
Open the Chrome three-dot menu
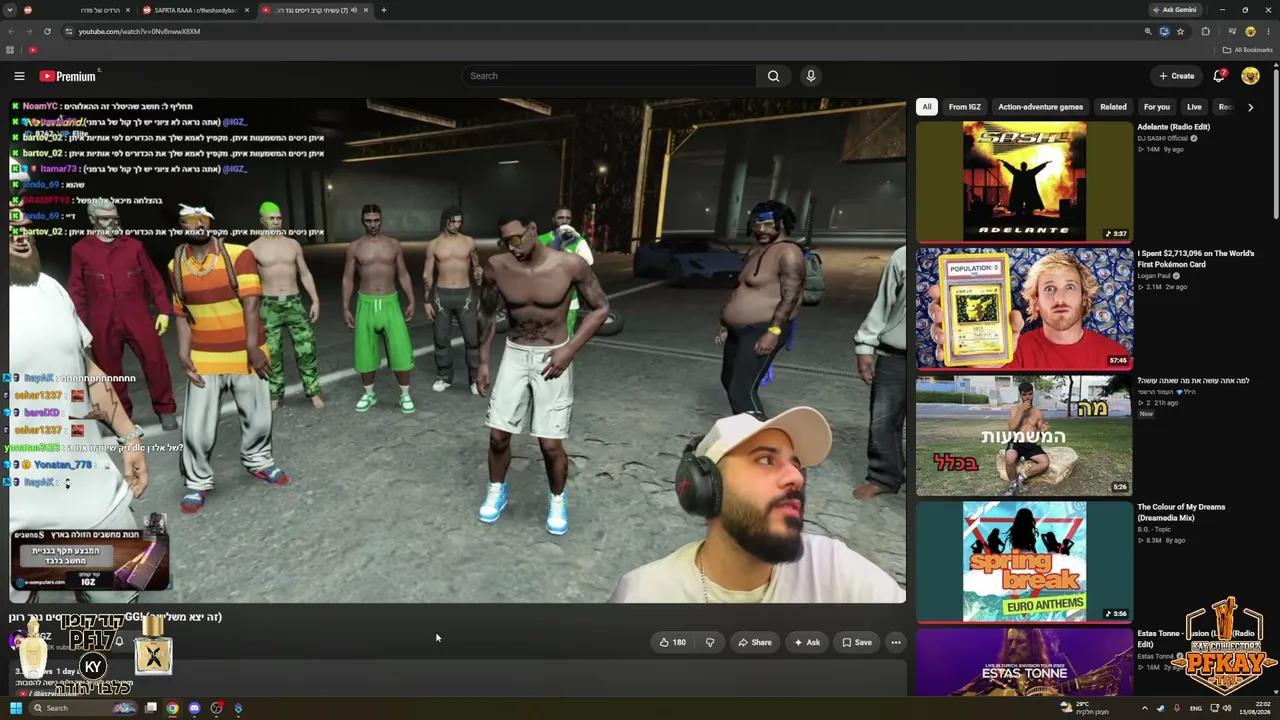tap(1268, 31)
